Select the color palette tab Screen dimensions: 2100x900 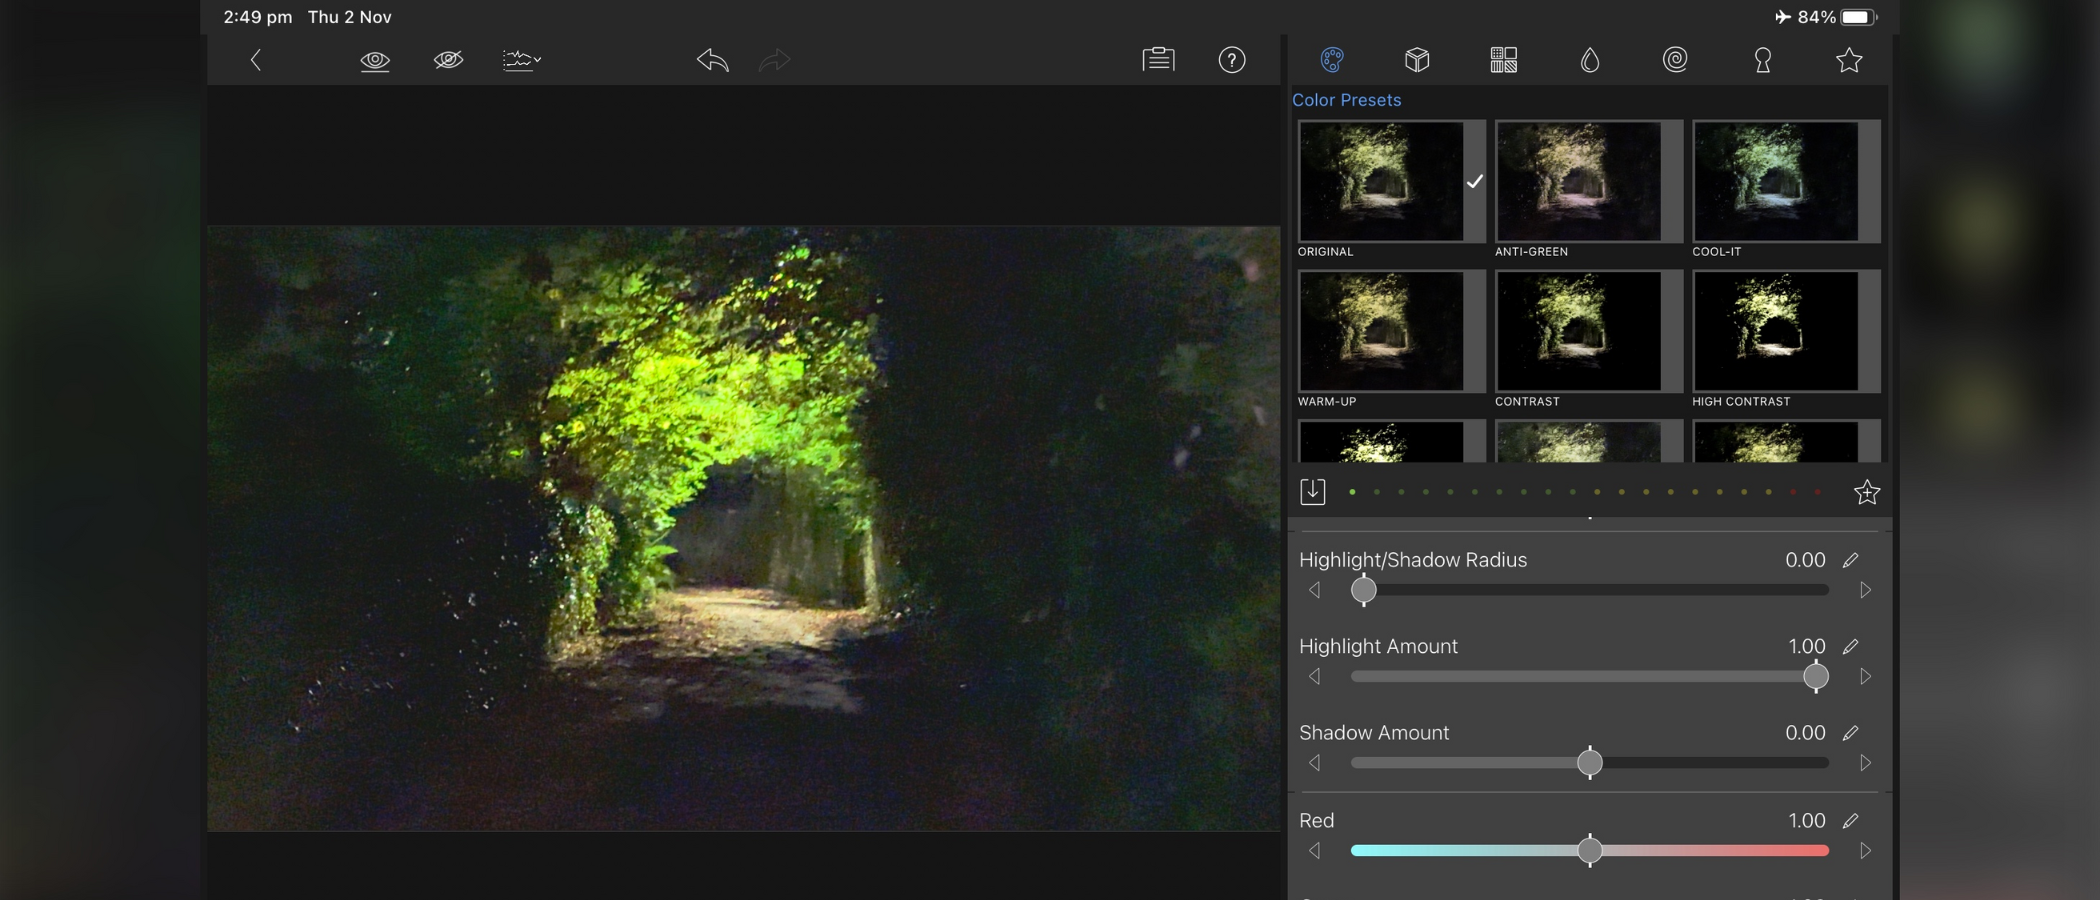(1332, 60)
